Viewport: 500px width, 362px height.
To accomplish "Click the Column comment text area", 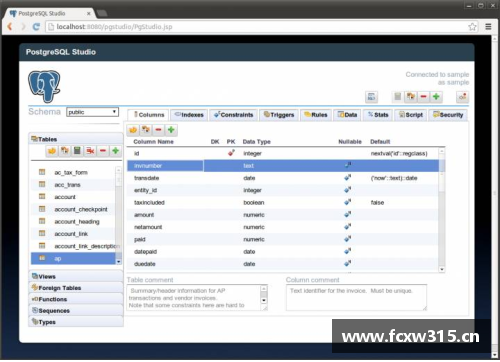I will coord(356,297).
